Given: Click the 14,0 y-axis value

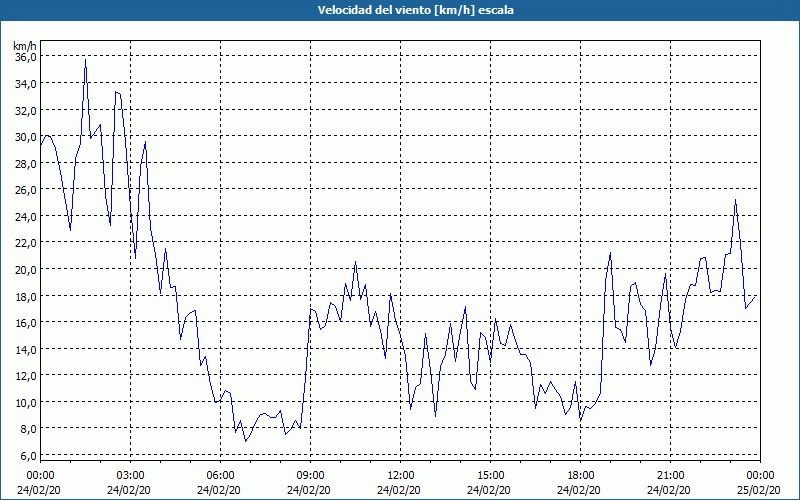Looking at the screenshot, I should tap(26, 349).
